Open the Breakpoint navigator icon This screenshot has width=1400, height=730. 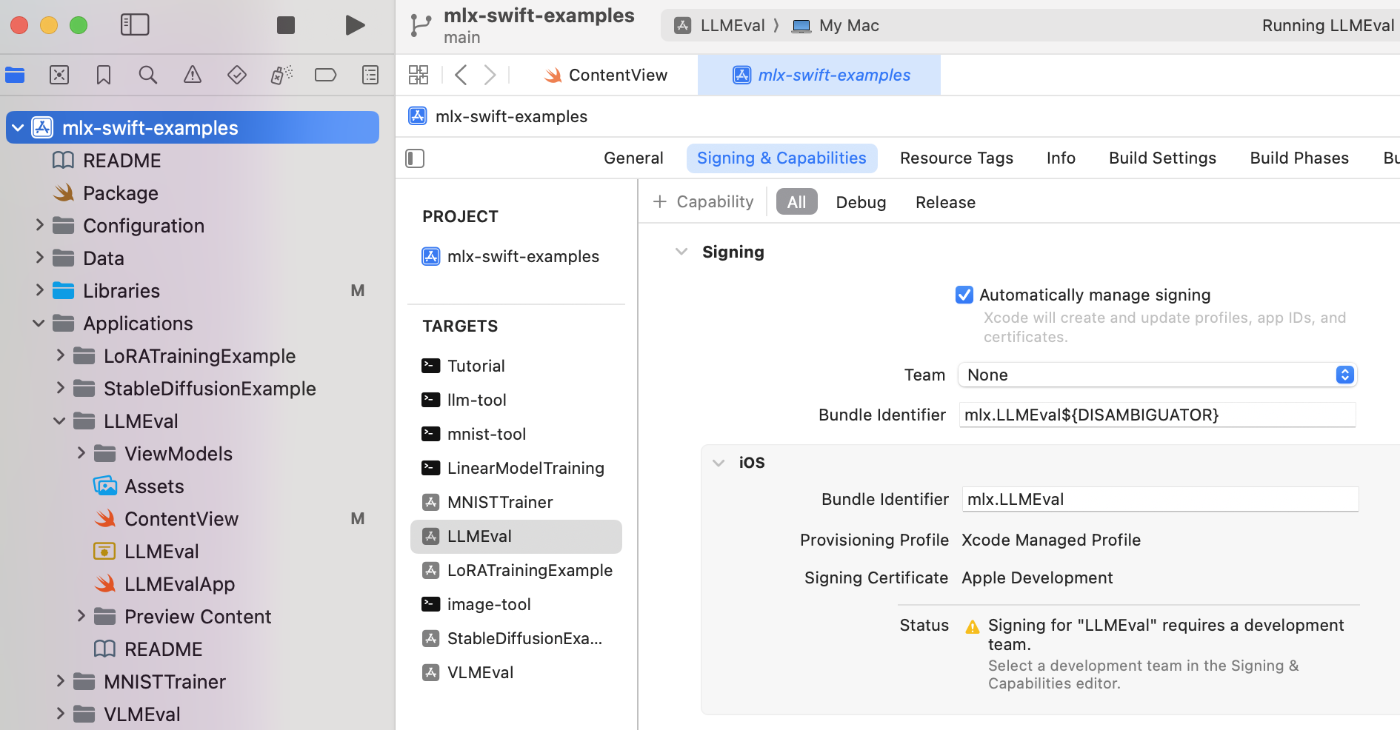[326, 75]
